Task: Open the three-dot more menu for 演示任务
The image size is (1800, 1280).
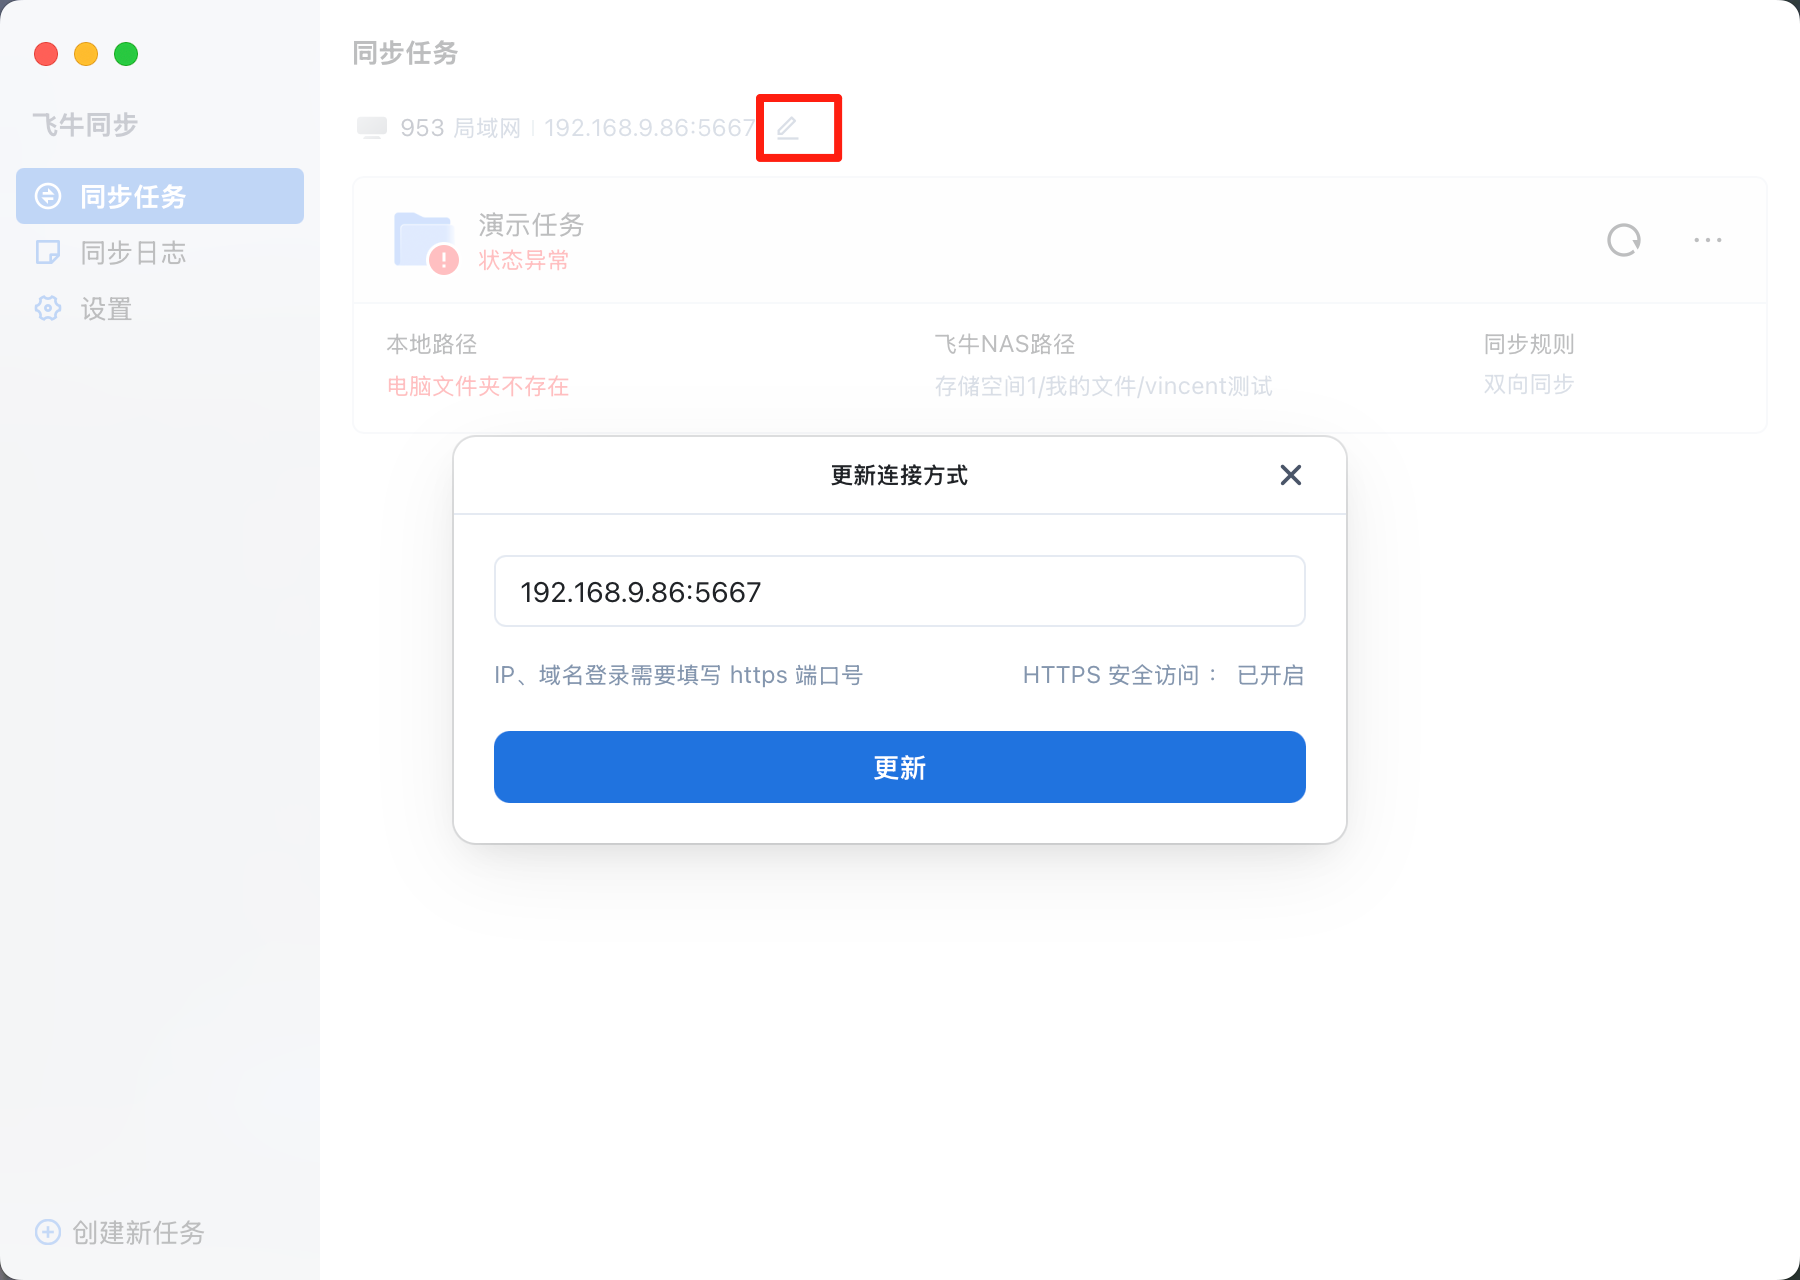Action: (1708, 240)
